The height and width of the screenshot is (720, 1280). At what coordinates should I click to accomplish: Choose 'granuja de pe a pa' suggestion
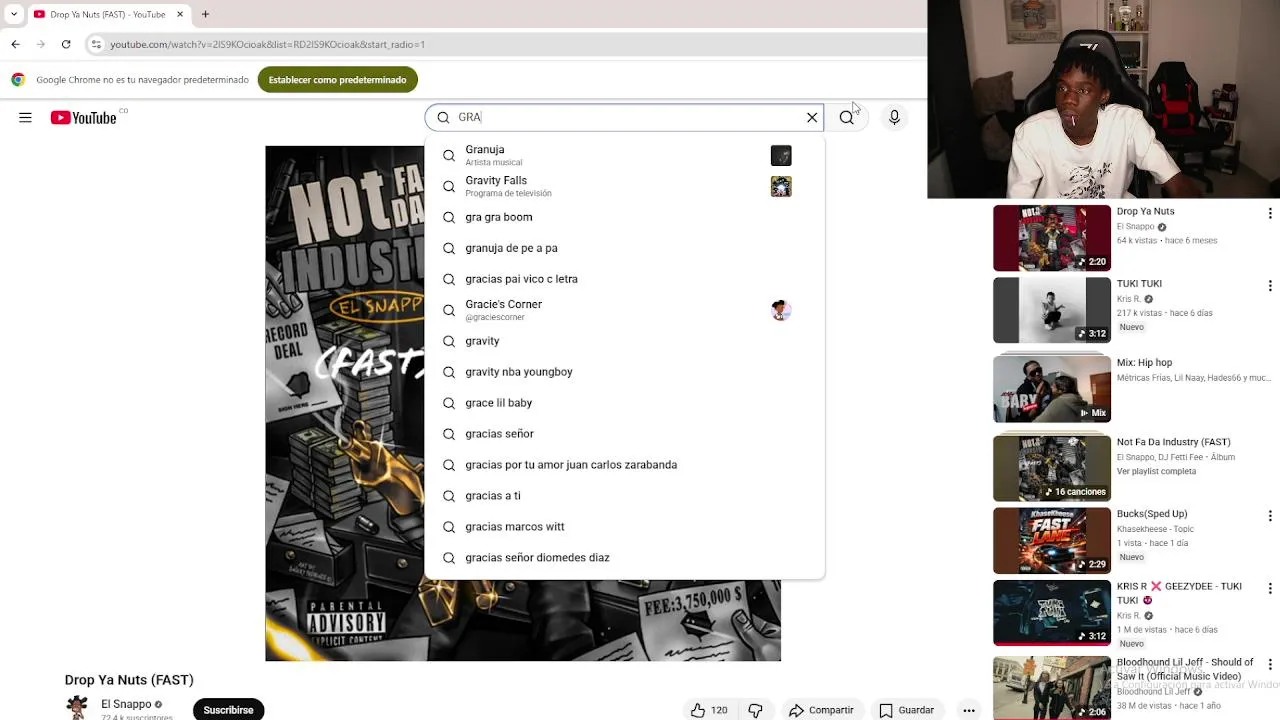point(624,248)
